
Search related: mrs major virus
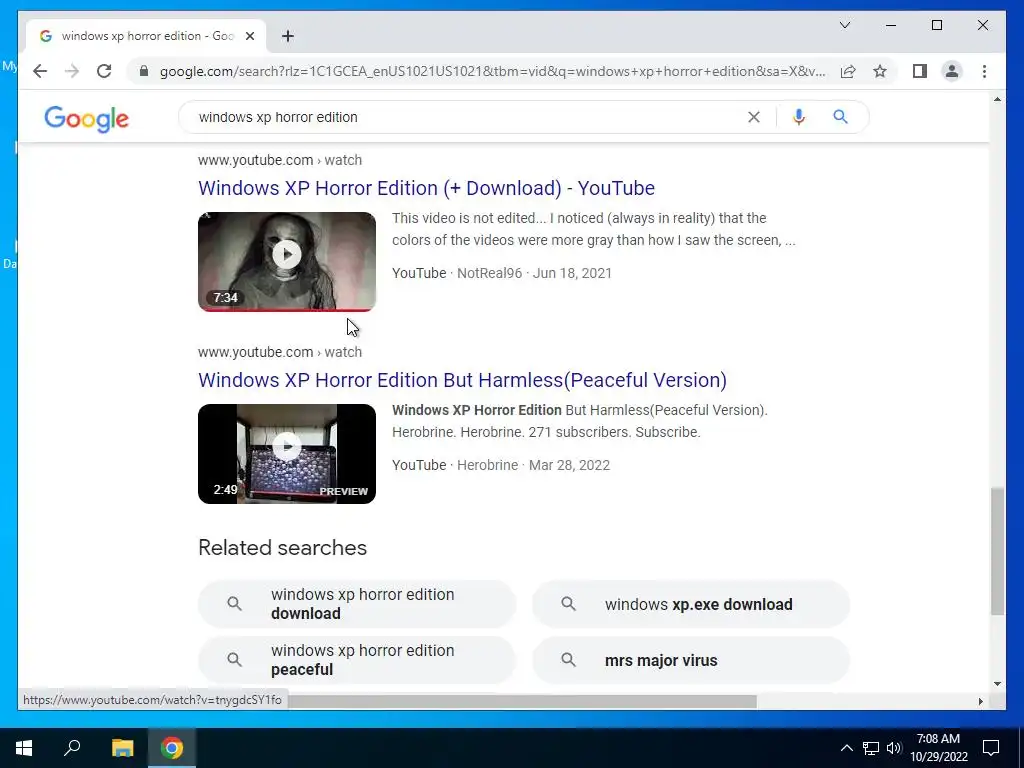691,660
